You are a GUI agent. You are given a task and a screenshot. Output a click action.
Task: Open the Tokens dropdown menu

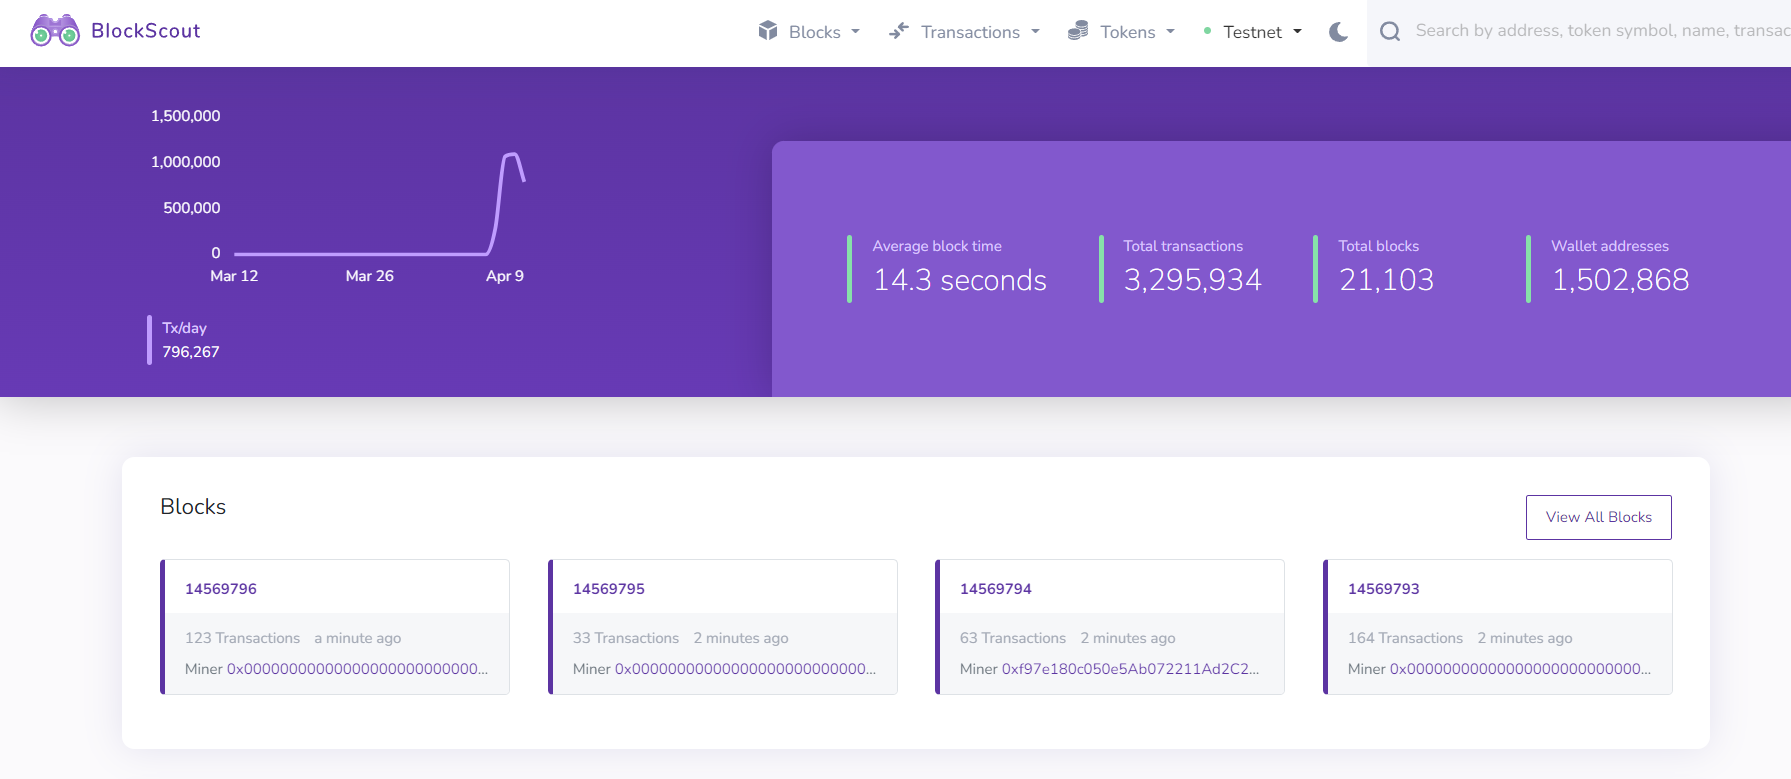point(1121,32)
